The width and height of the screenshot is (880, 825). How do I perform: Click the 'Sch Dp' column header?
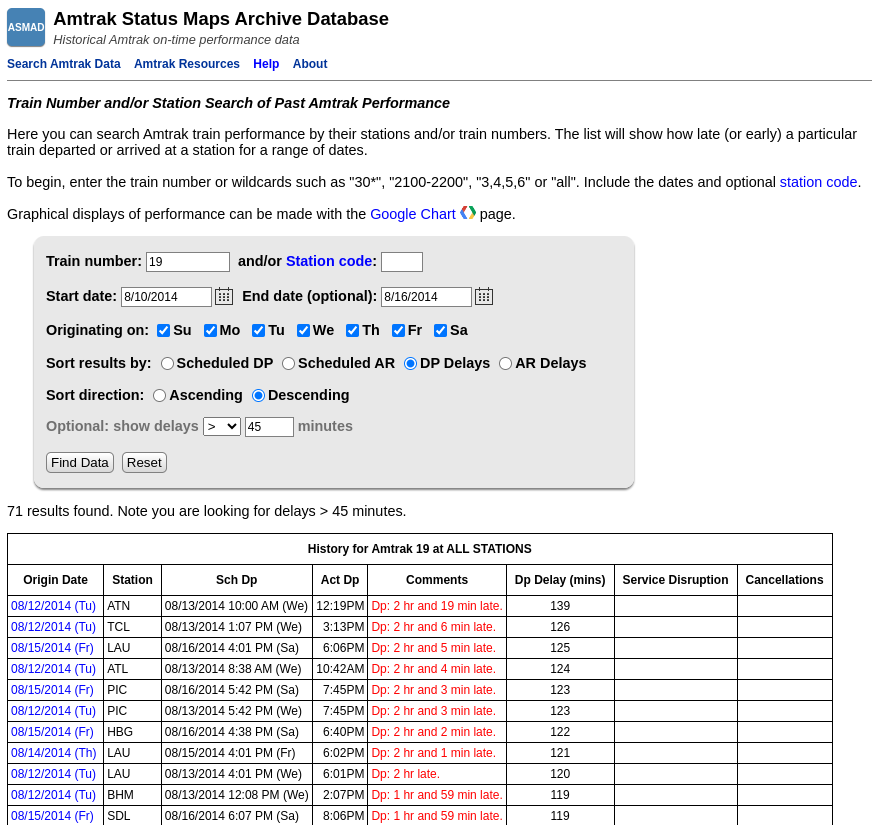pos(237,580)
